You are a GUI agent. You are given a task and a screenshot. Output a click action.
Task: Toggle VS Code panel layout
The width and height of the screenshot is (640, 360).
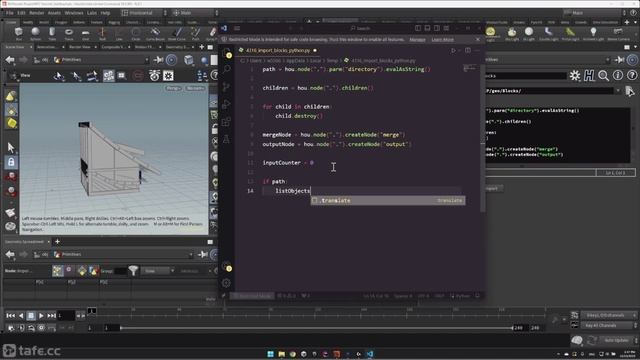pyautogui.click(x=427, y=28)
